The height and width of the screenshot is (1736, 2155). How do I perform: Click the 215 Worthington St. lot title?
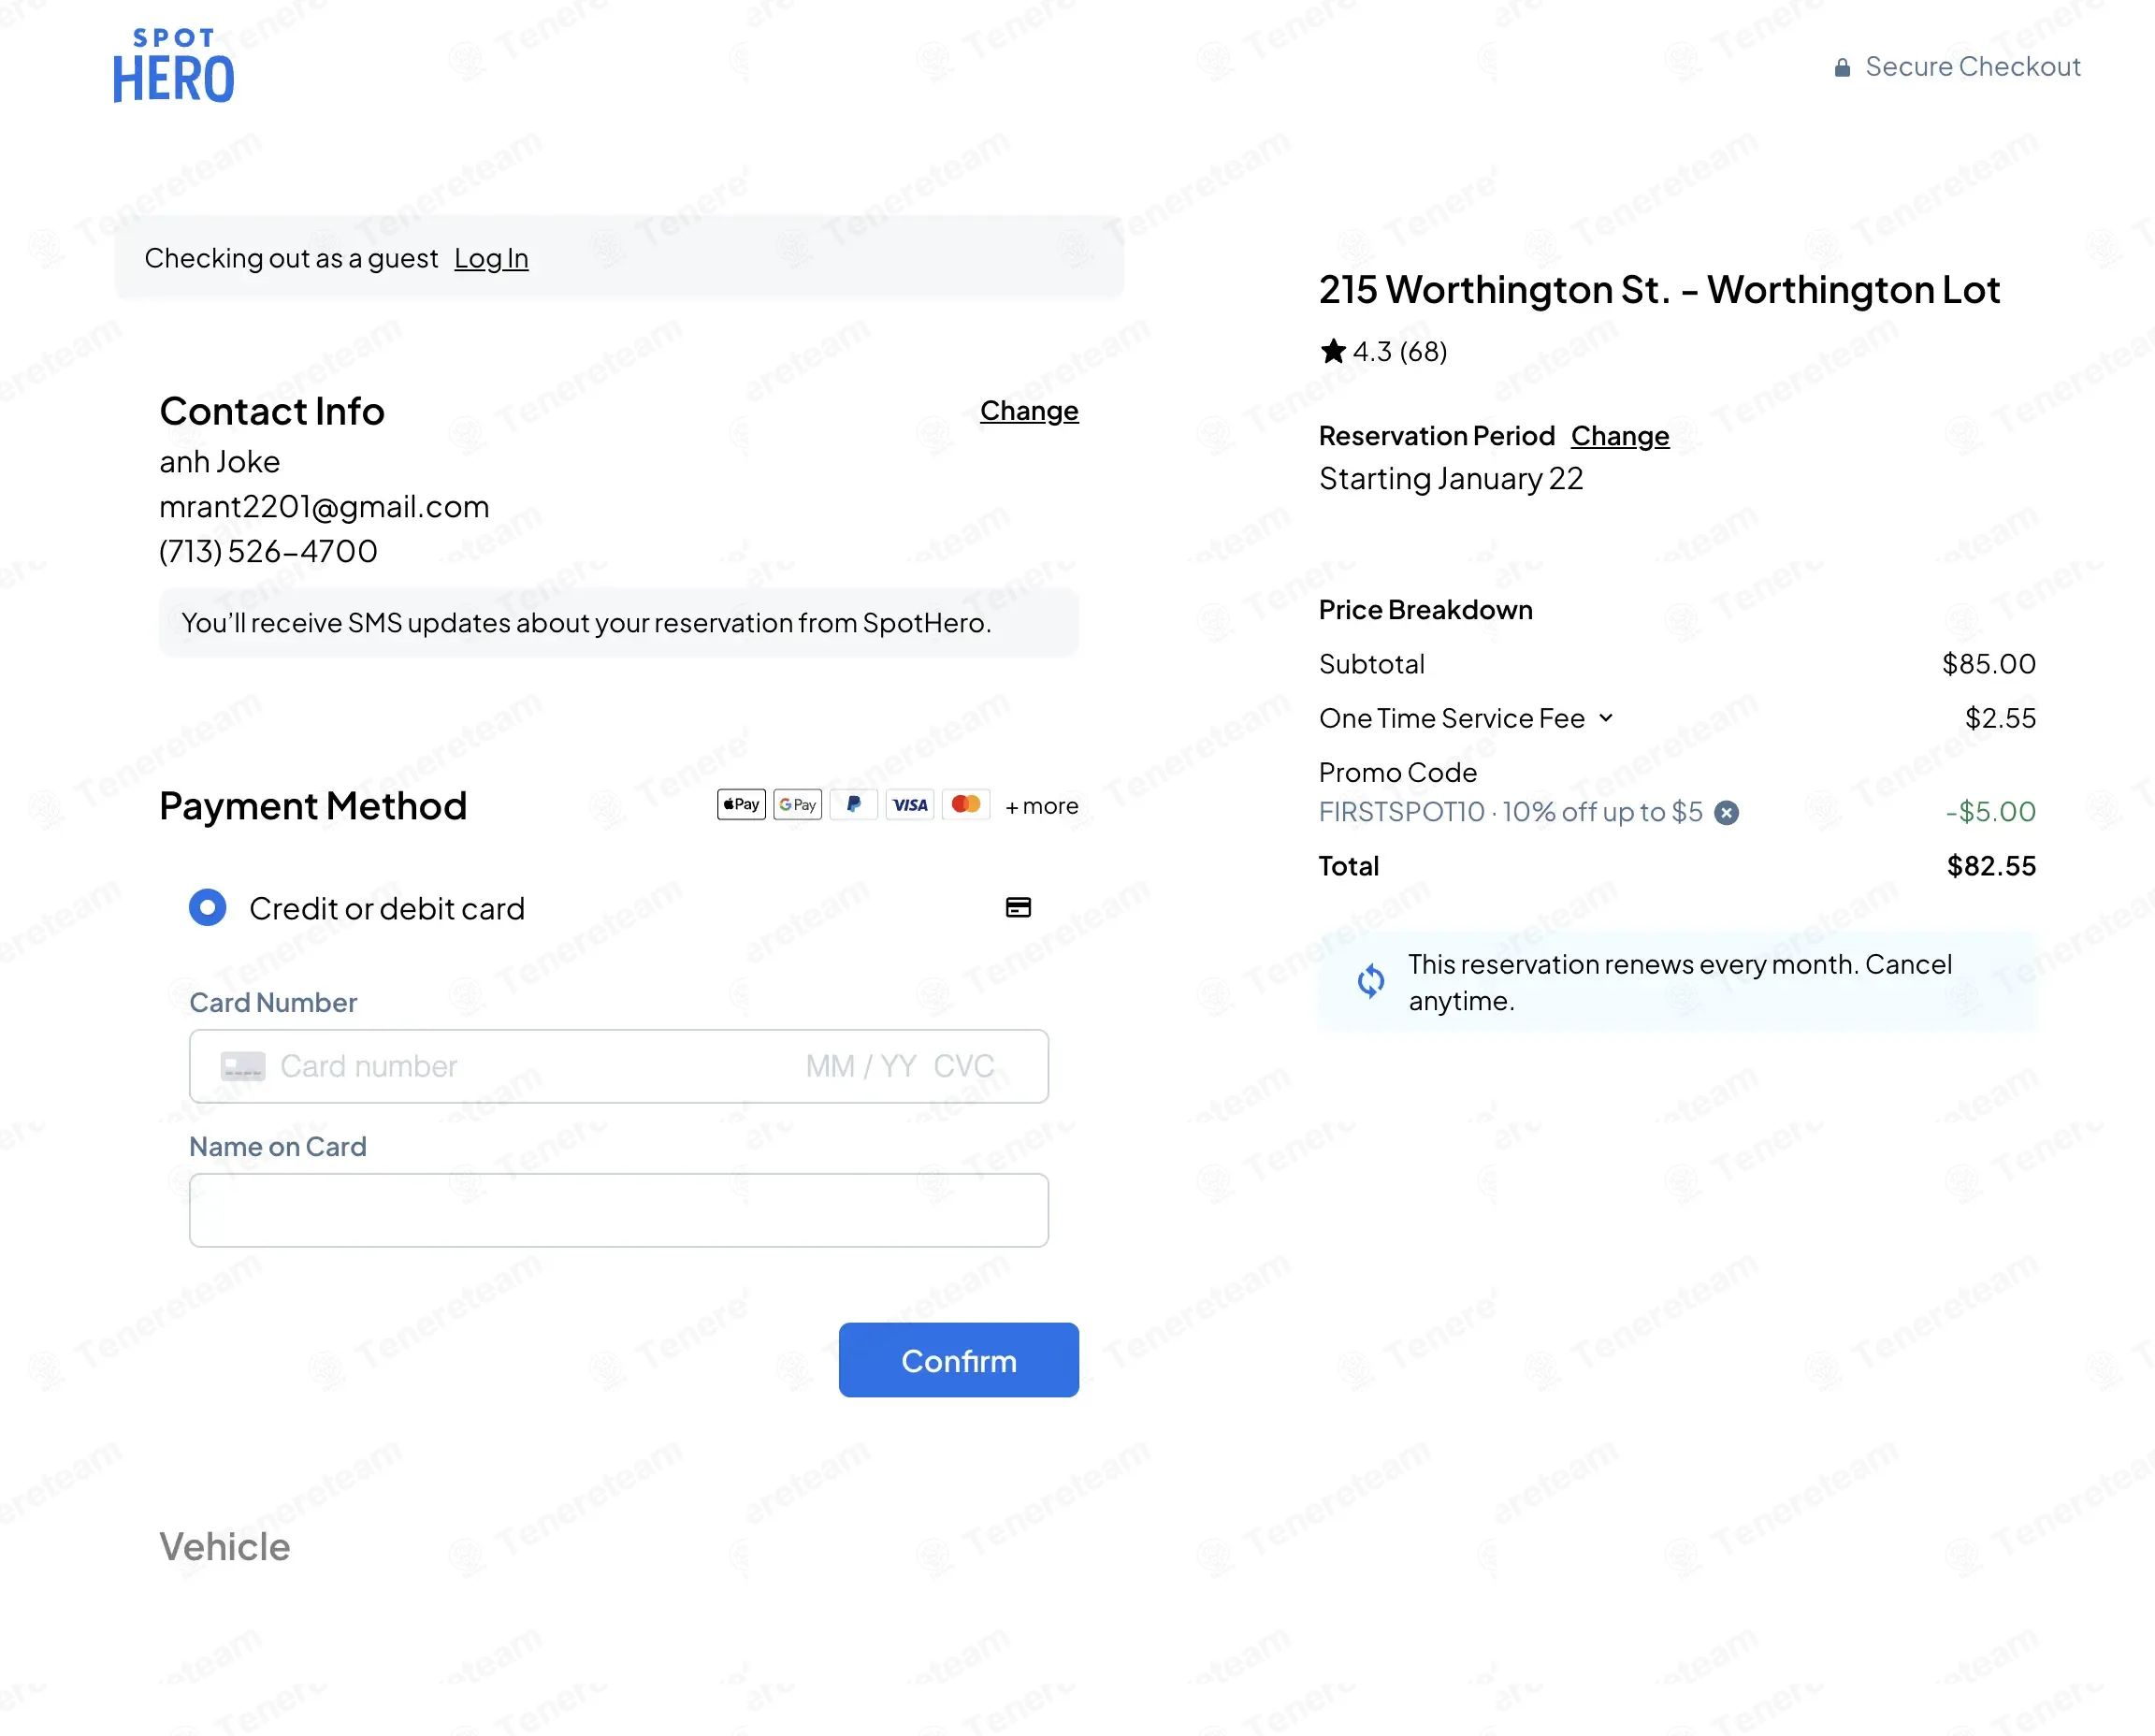[1659, 290]
